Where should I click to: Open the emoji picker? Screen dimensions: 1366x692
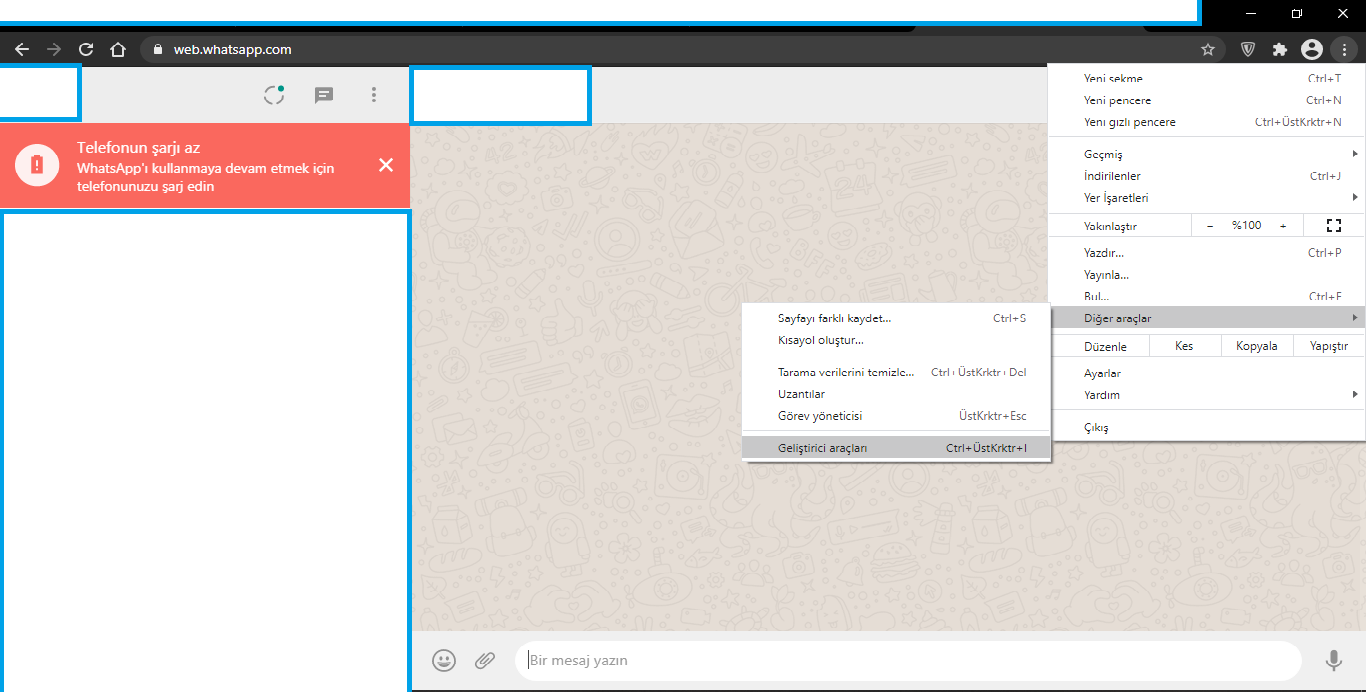tap(444, 660)
